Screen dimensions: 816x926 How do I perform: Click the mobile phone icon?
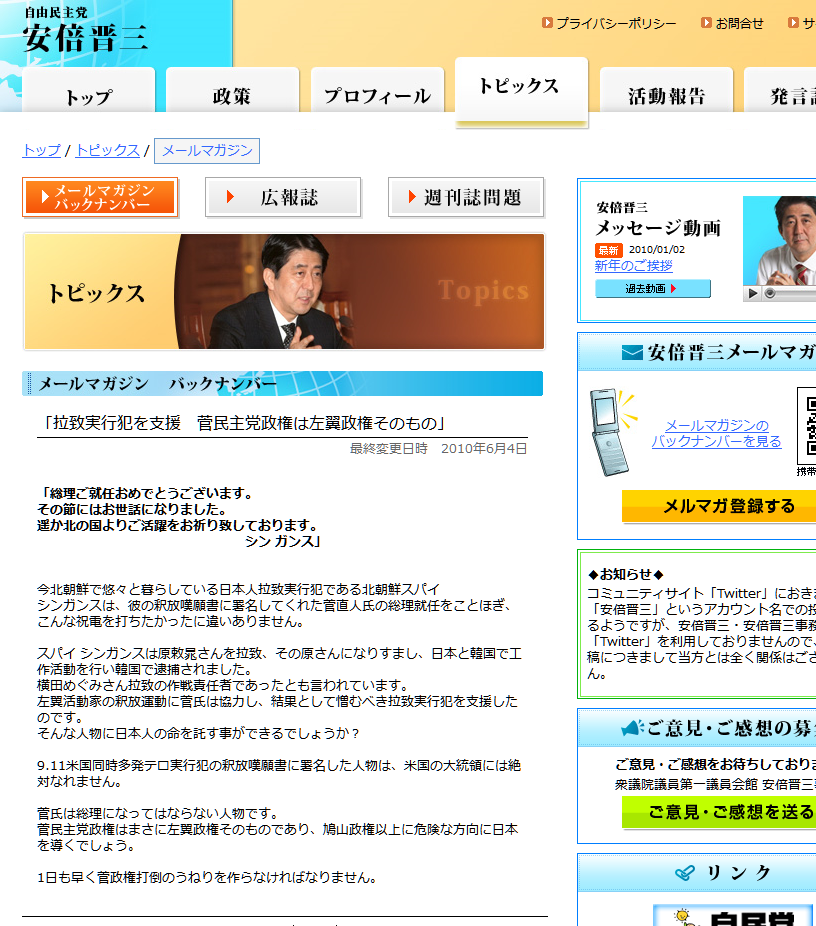611,432
